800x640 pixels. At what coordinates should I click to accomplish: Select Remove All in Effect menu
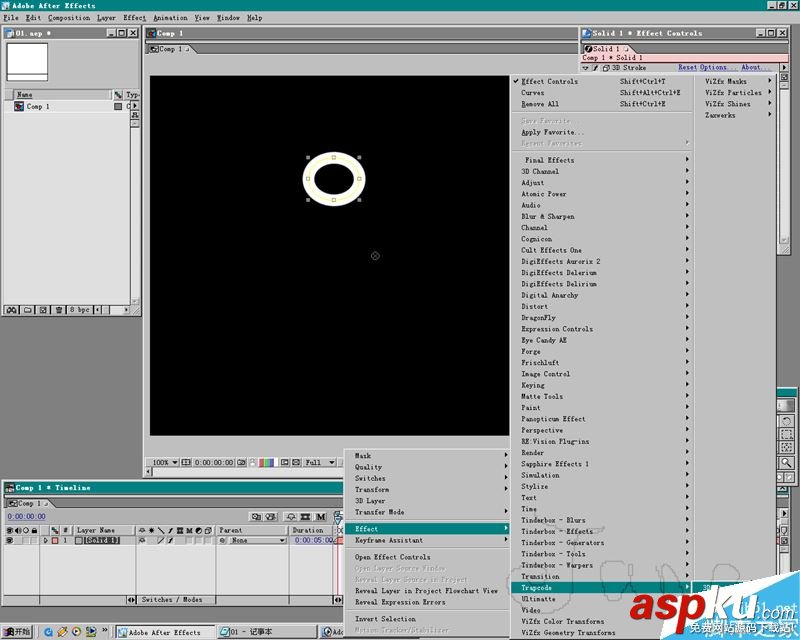602,104
